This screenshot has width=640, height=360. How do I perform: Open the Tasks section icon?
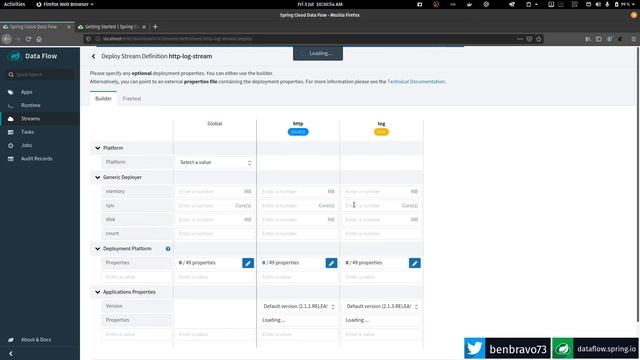(11, 132)
